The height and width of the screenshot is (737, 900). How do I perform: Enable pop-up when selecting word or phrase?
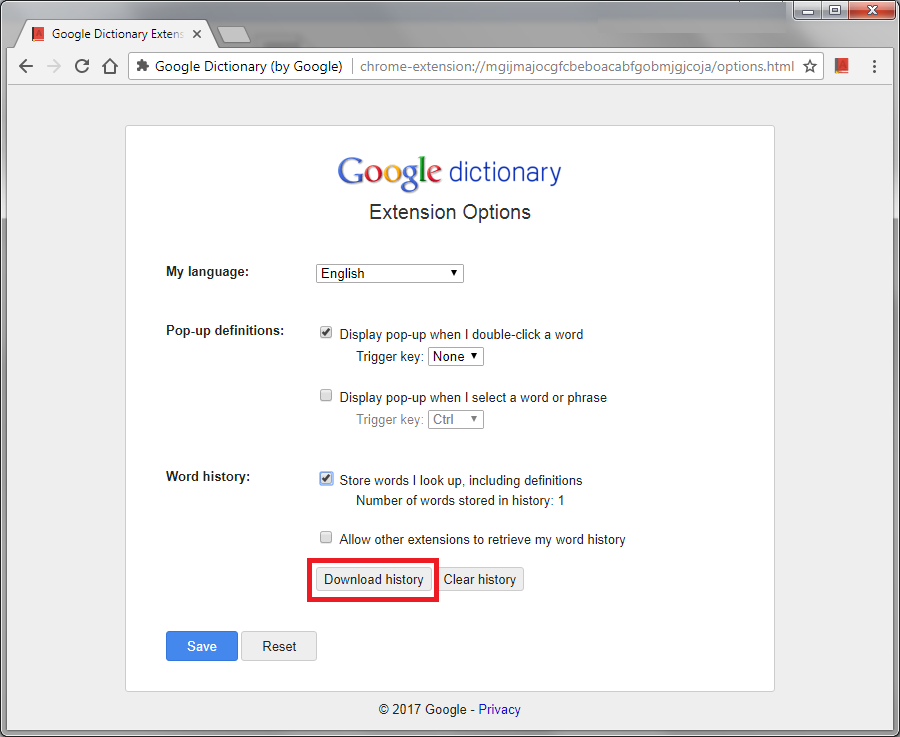coord(326,395)
